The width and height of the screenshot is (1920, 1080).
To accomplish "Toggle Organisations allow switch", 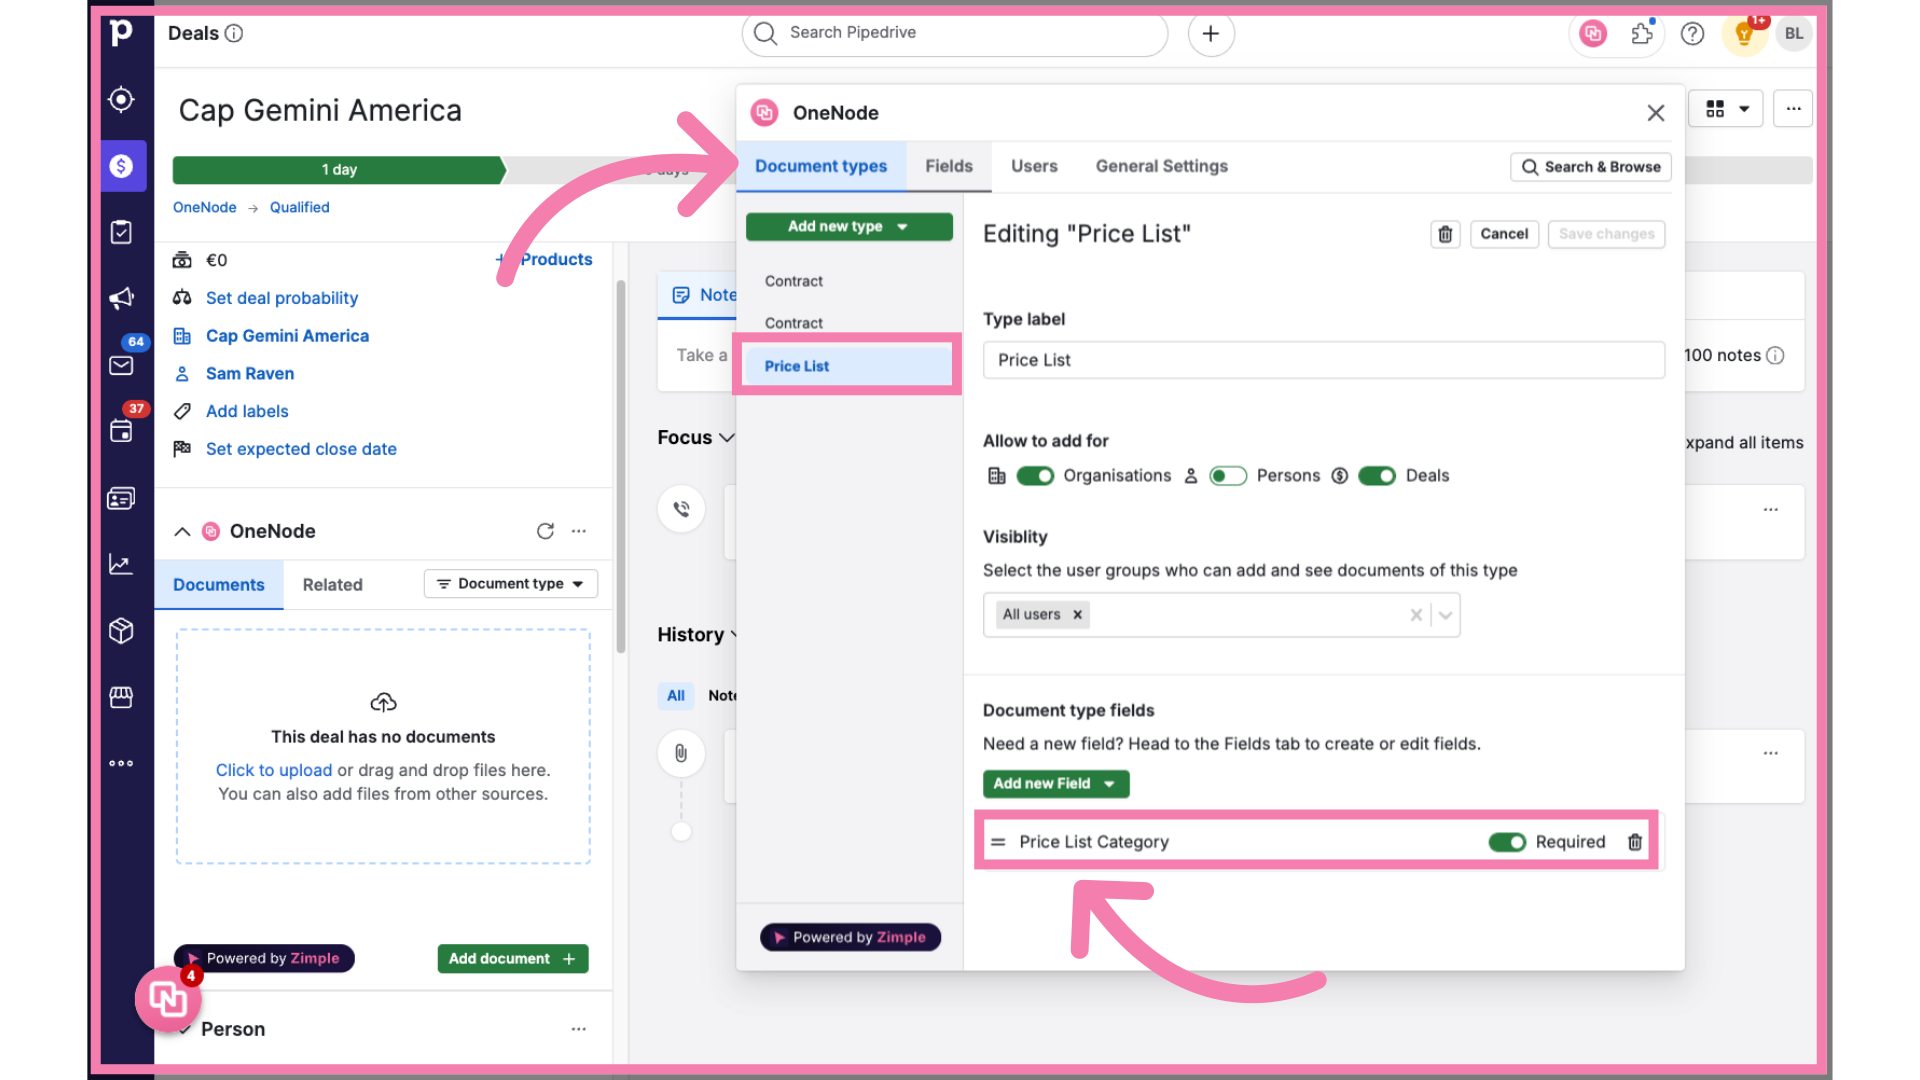I will pyautogui.click(x=1035, y=476).
